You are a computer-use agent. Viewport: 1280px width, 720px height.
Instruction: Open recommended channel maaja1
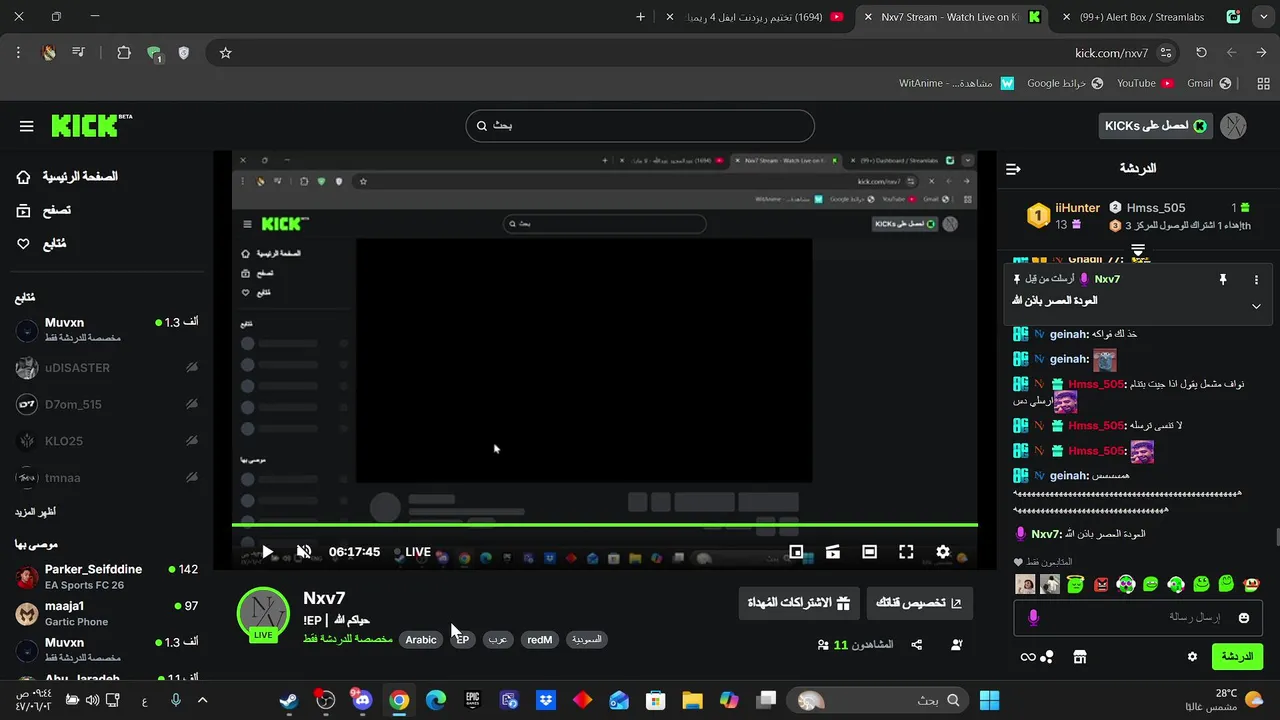tap(107, 613)
